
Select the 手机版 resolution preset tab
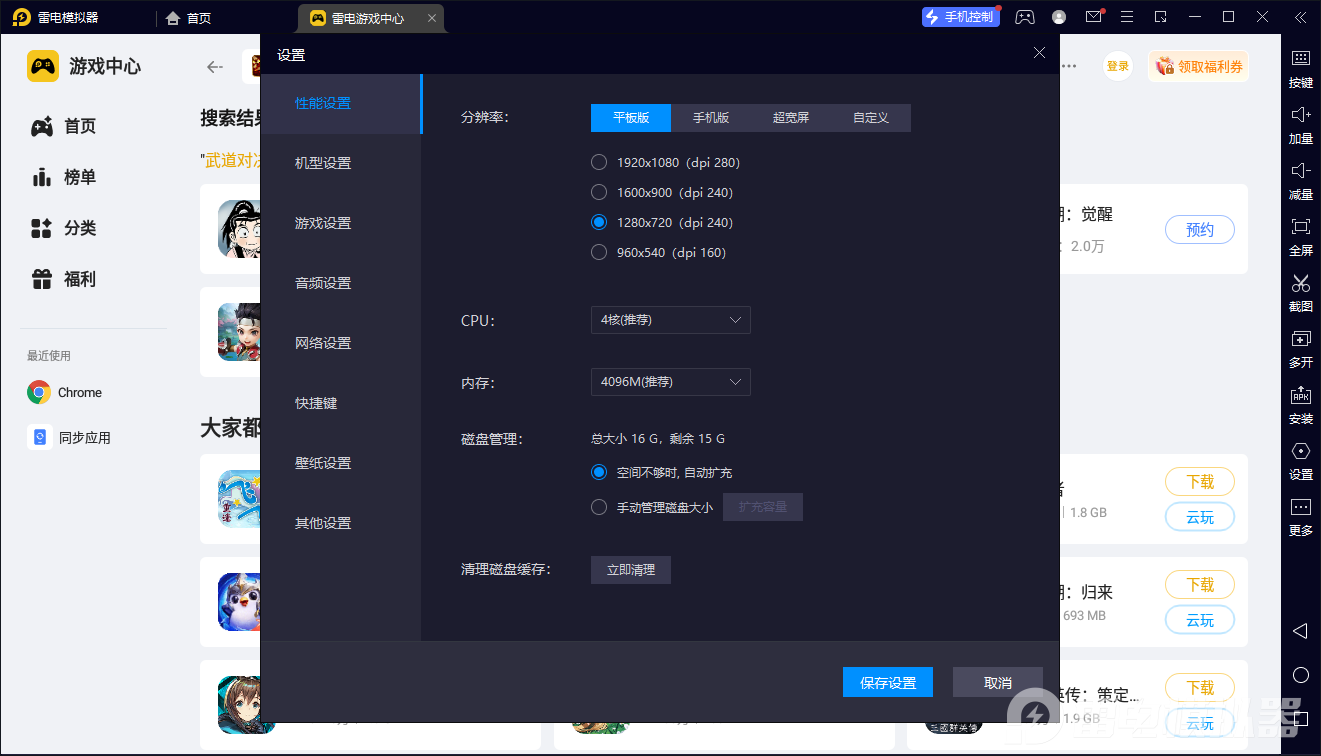click(710, 117)
